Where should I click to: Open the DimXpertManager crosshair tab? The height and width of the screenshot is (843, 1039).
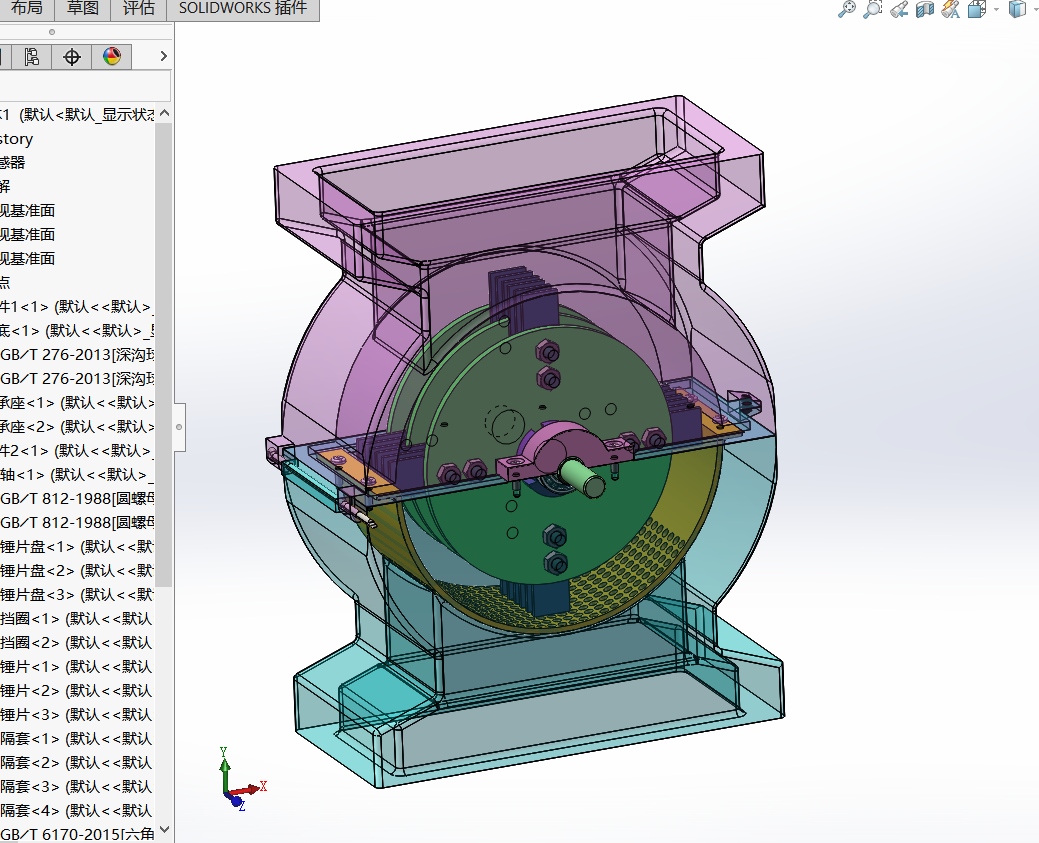point(72,57)
